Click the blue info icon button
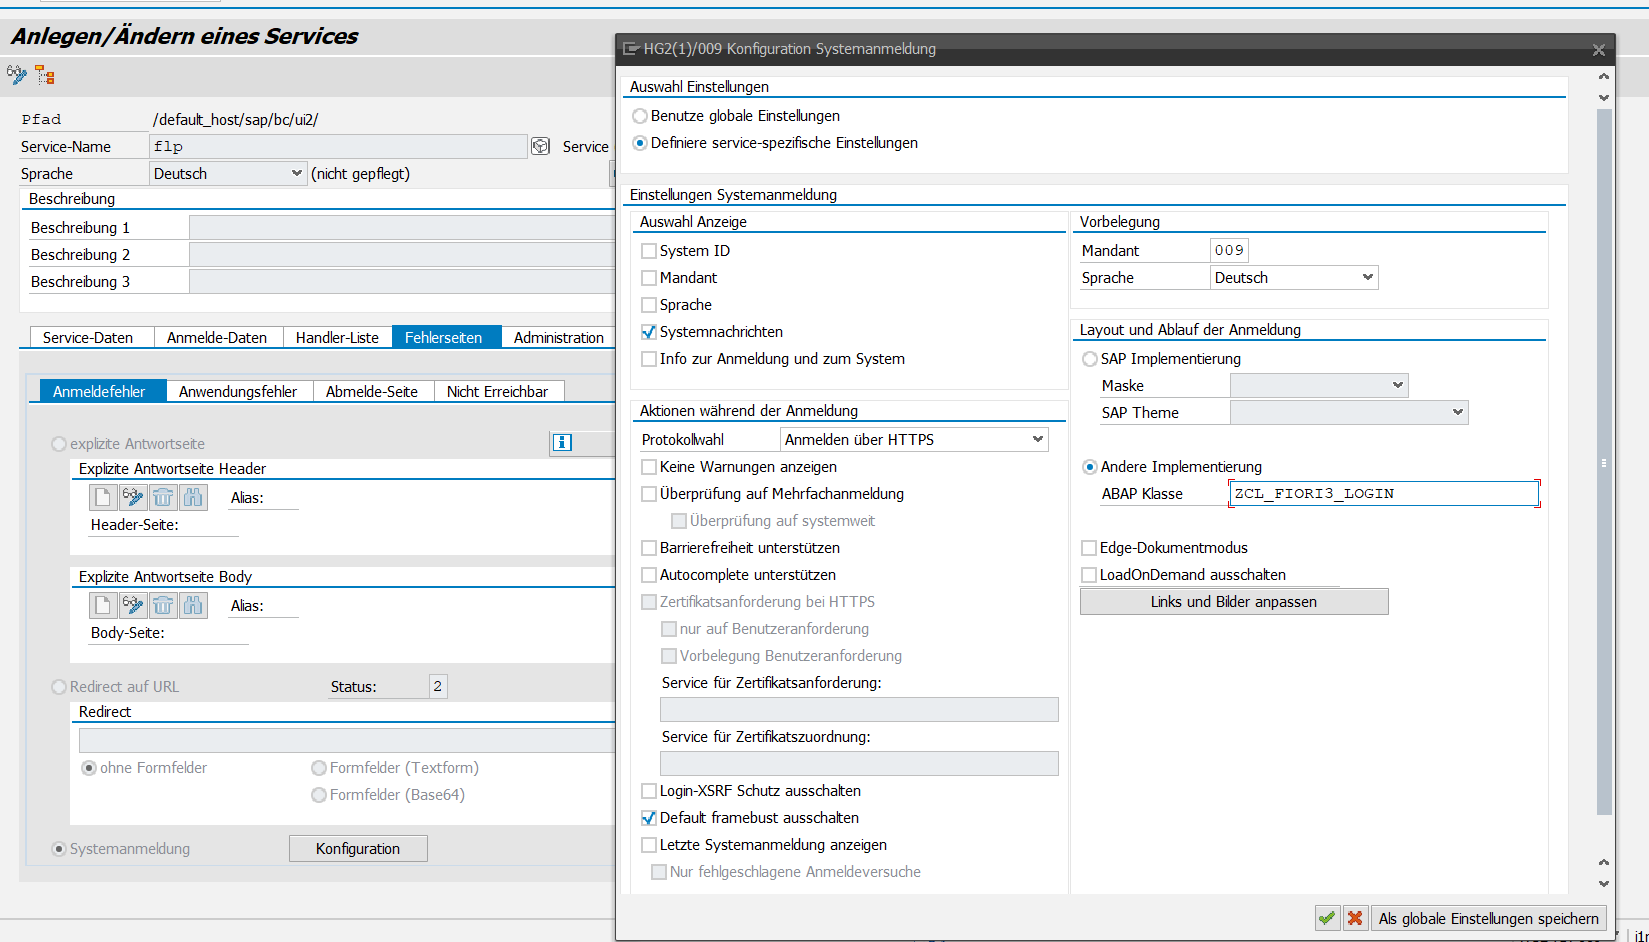The width and height of the screenshot is (1649, 942). tap(562, 442)
